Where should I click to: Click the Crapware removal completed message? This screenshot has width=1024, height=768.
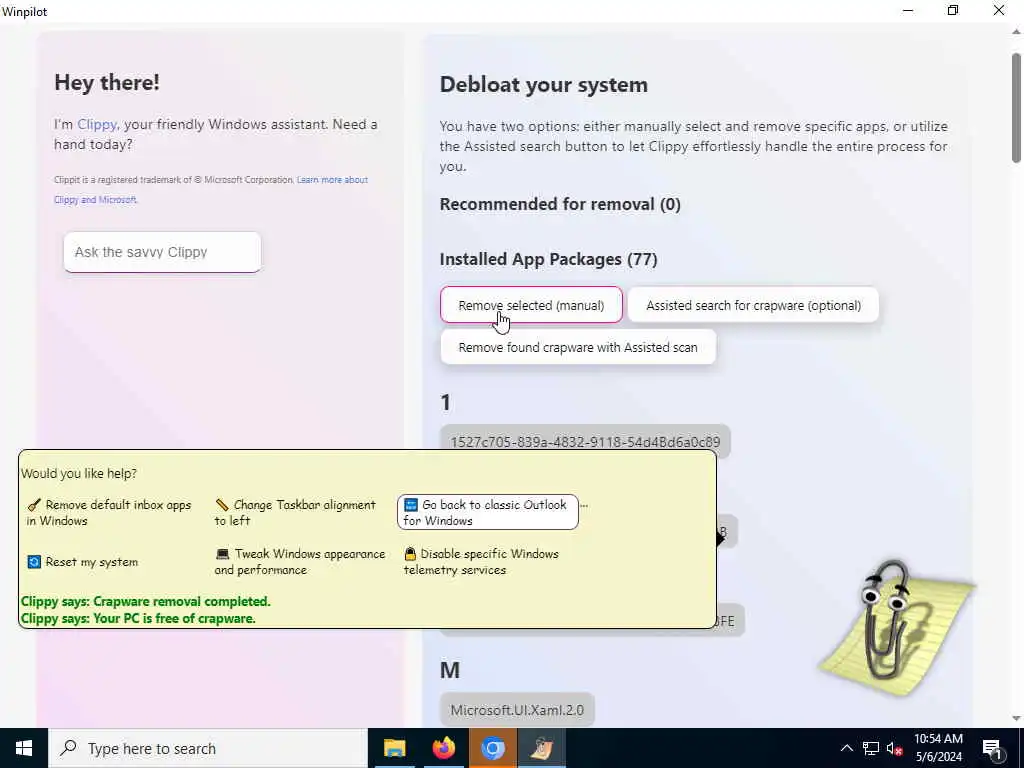pos(146,601)
